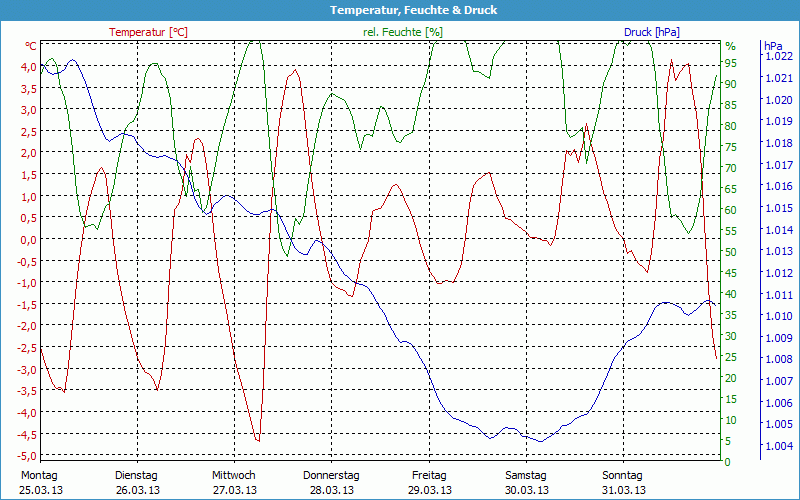Click the '1.015' pressure axis value
This screenshot has height=500, width=800.
pos(780,208)
